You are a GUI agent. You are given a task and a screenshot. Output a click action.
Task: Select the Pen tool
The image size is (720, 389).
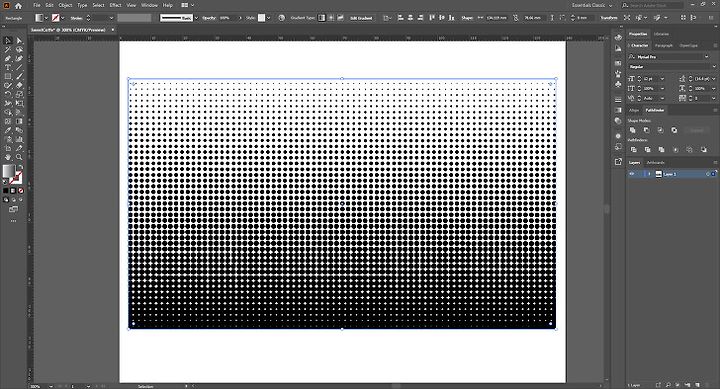point(8,59)
